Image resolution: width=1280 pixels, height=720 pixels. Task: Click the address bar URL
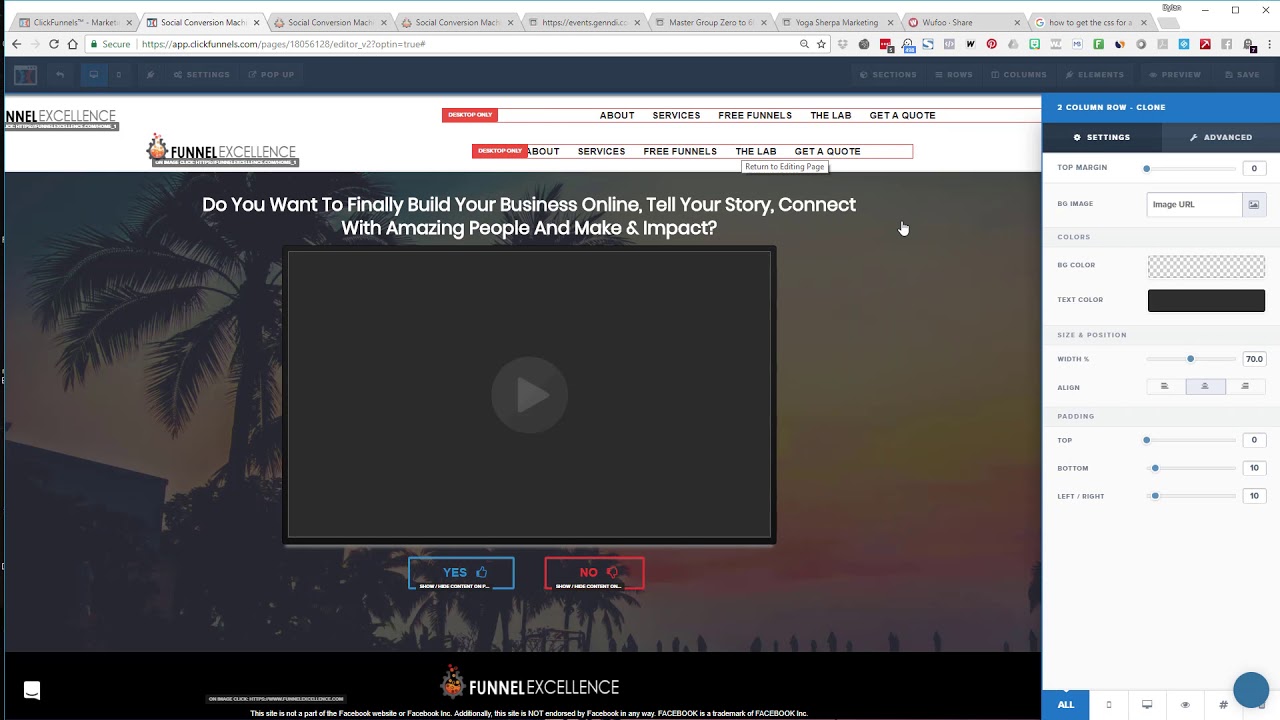point(284,44)
